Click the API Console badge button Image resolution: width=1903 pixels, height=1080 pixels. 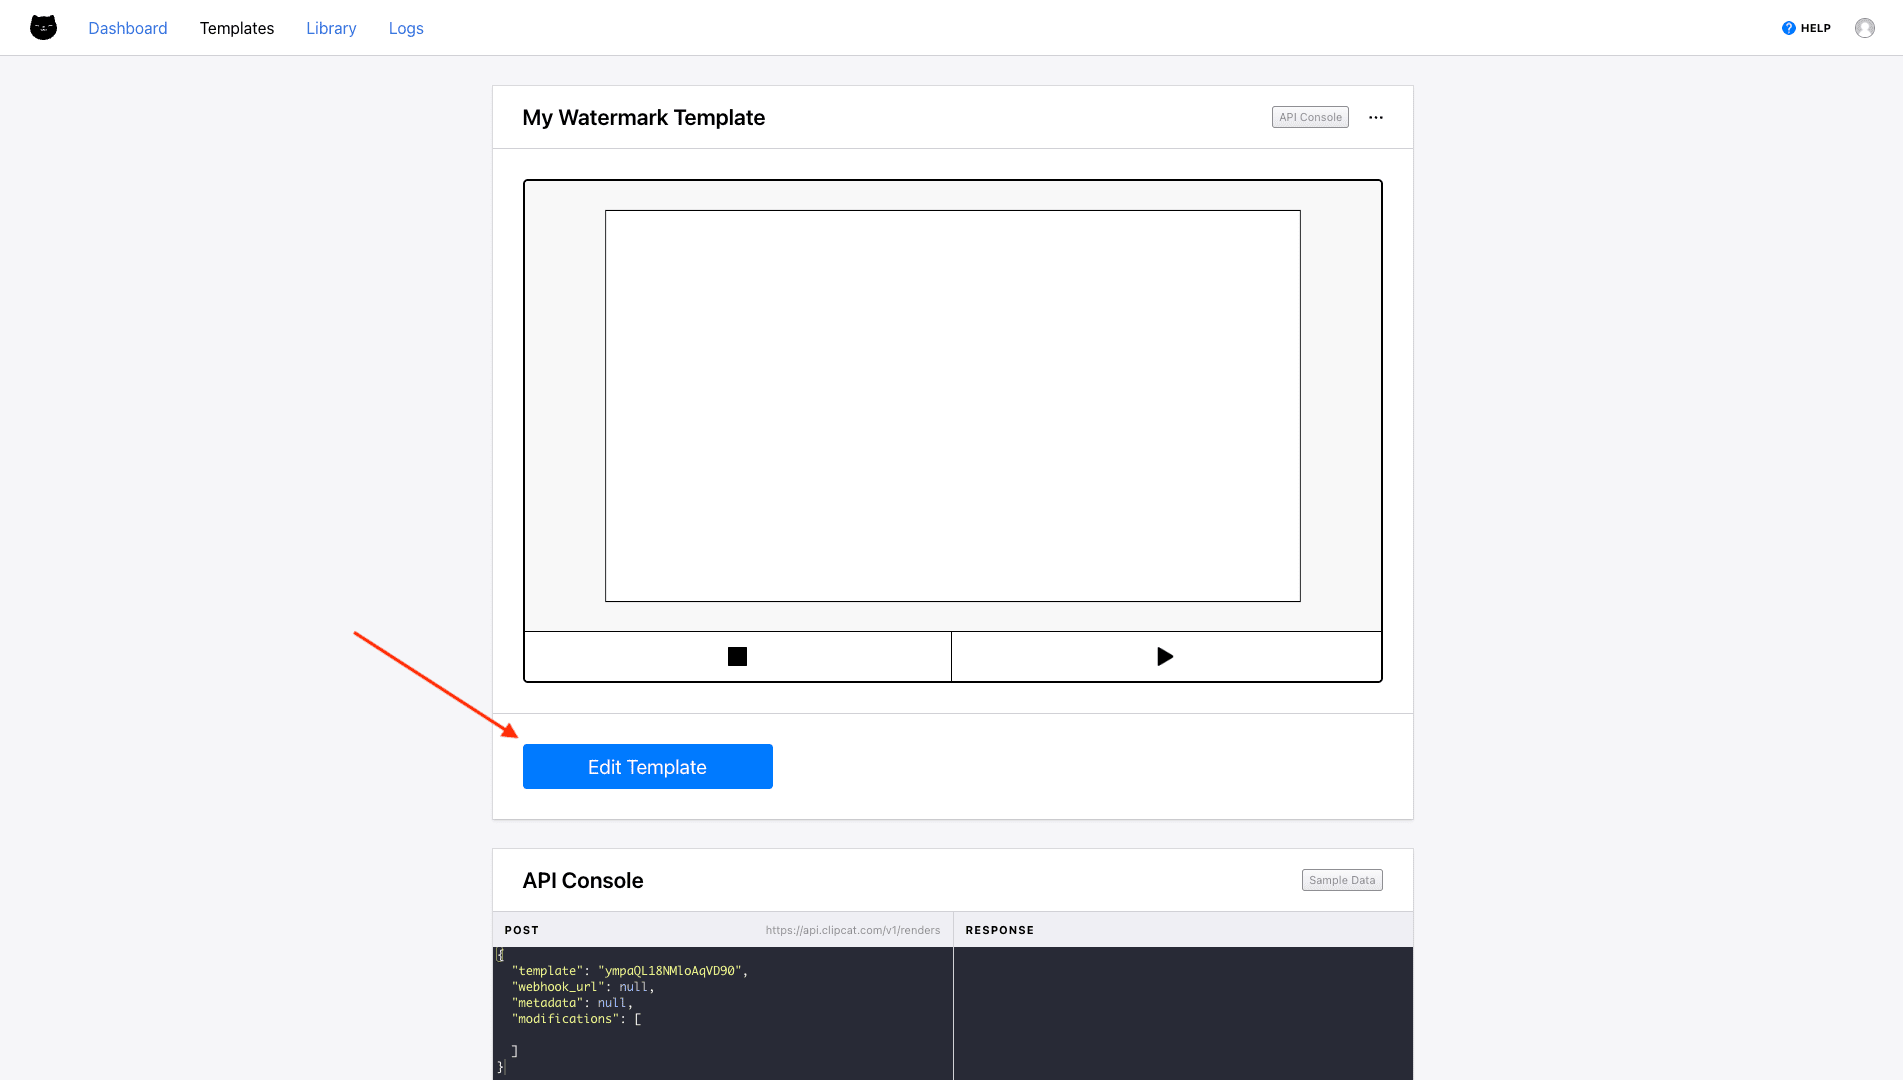(x=1310, y=117)
